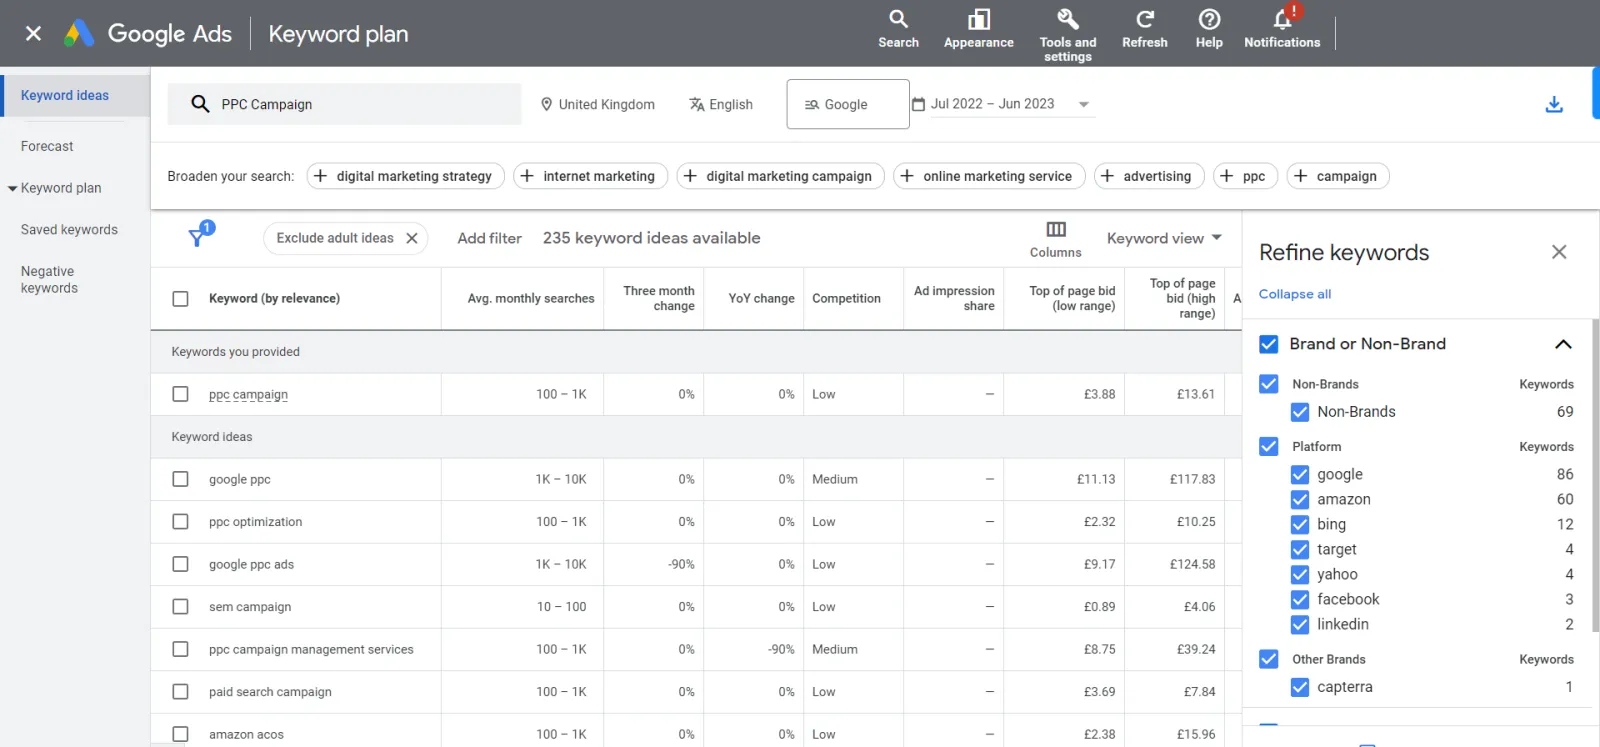Open Saved keywords in the sidebar
Screen dimensions: 1600x747
69,229
